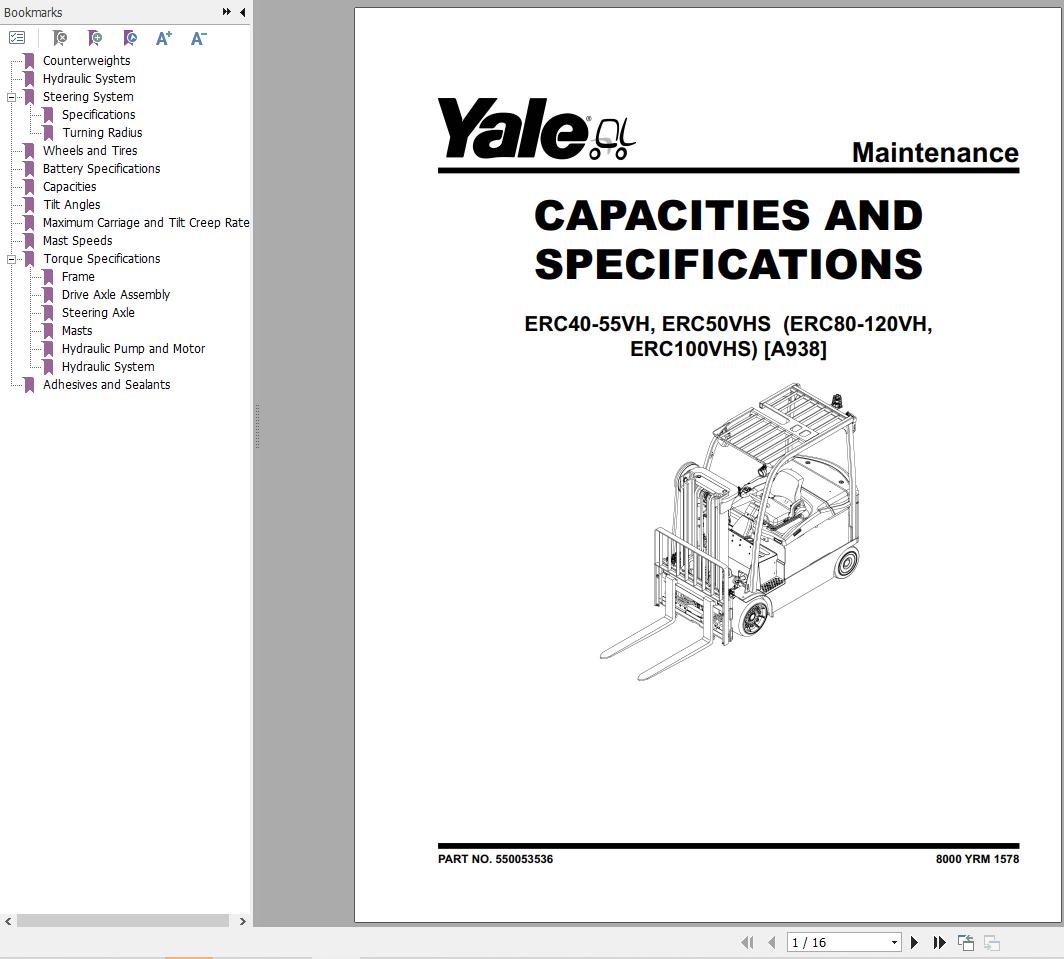Expand the Bookmarks panel with double arrow
The height and width of the screenshot is (959, 1064).
(x=227, y=12)
